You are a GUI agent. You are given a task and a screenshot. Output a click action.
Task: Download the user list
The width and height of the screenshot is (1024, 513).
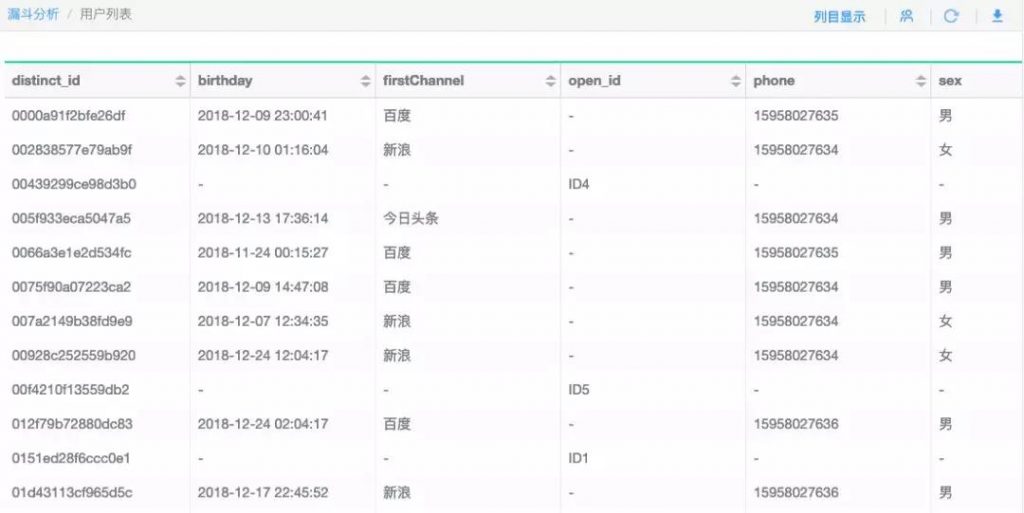[x=997, y=16]
